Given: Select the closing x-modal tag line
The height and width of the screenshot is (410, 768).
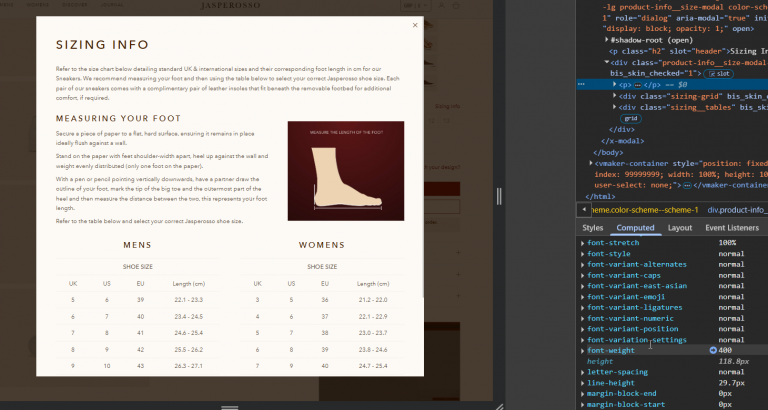Looking at the screenshot, I should [623, 141].
